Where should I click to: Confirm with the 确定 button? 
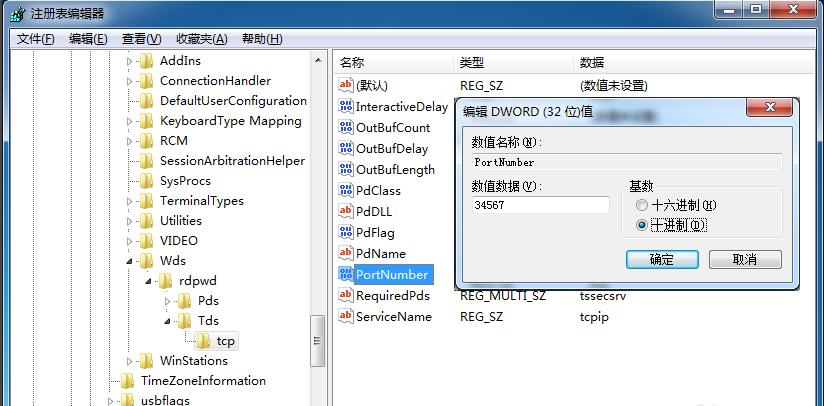pyautogui.click(x=662, y=259)
